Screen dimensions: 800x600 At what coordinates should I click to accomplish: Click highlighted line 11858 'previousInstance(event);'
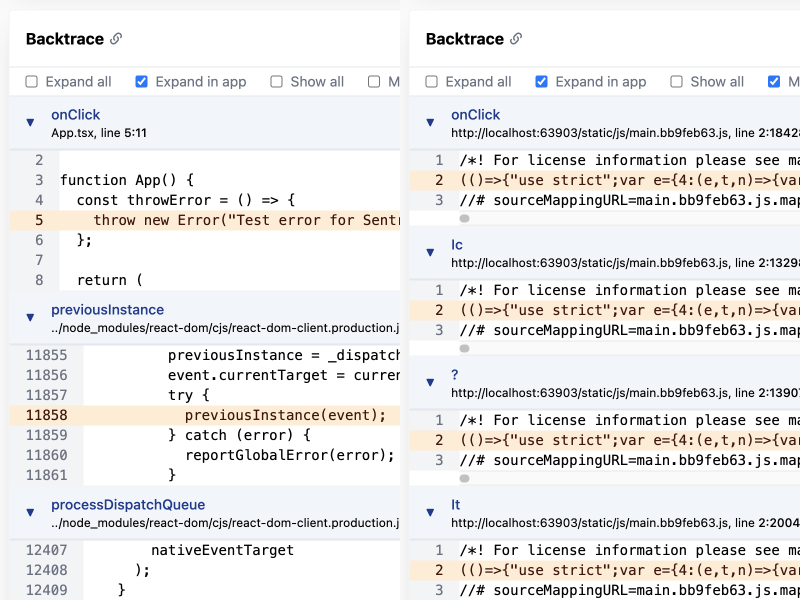tap(205, 415)
